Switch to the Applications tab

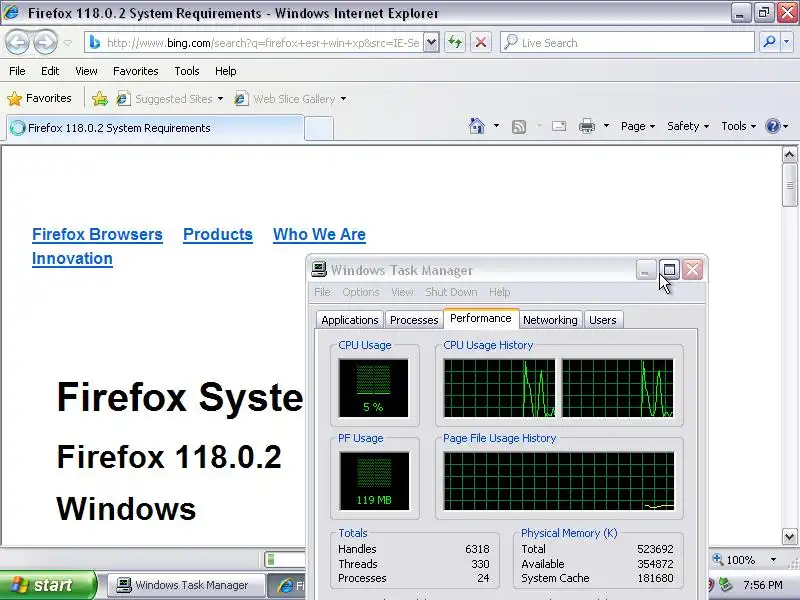coord(350,320)
